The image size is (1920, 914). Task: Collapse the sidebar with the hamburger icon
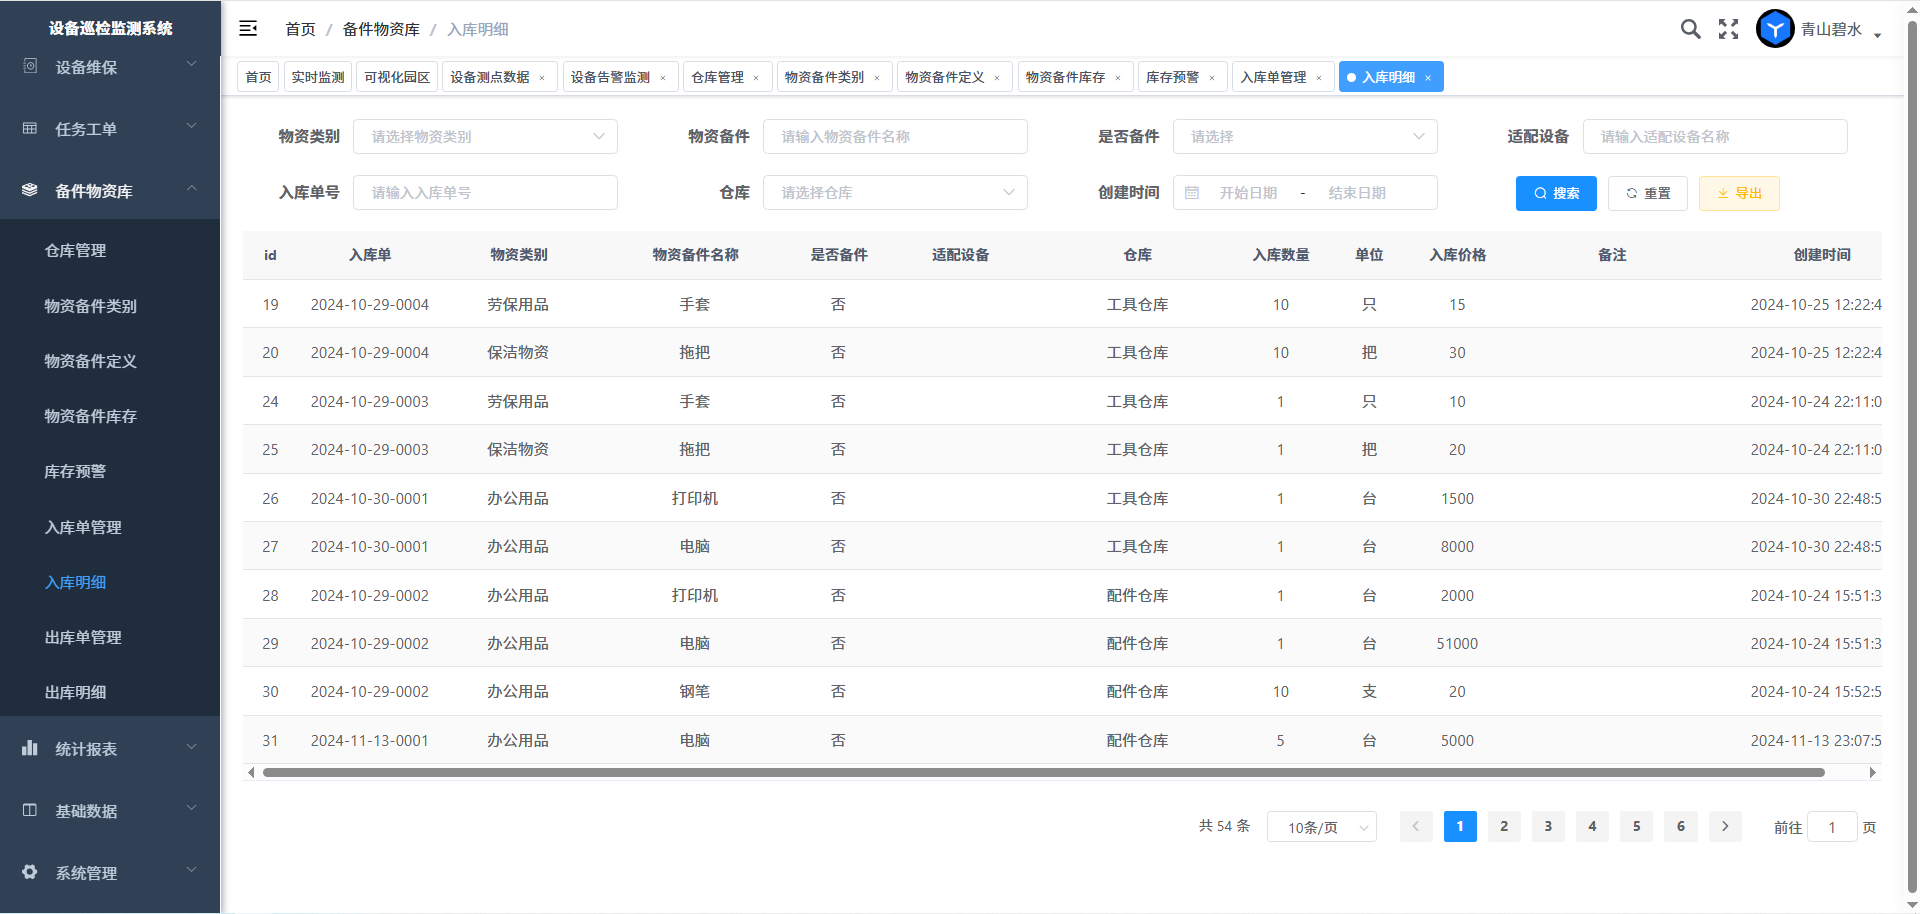click(x=248, y=29)
